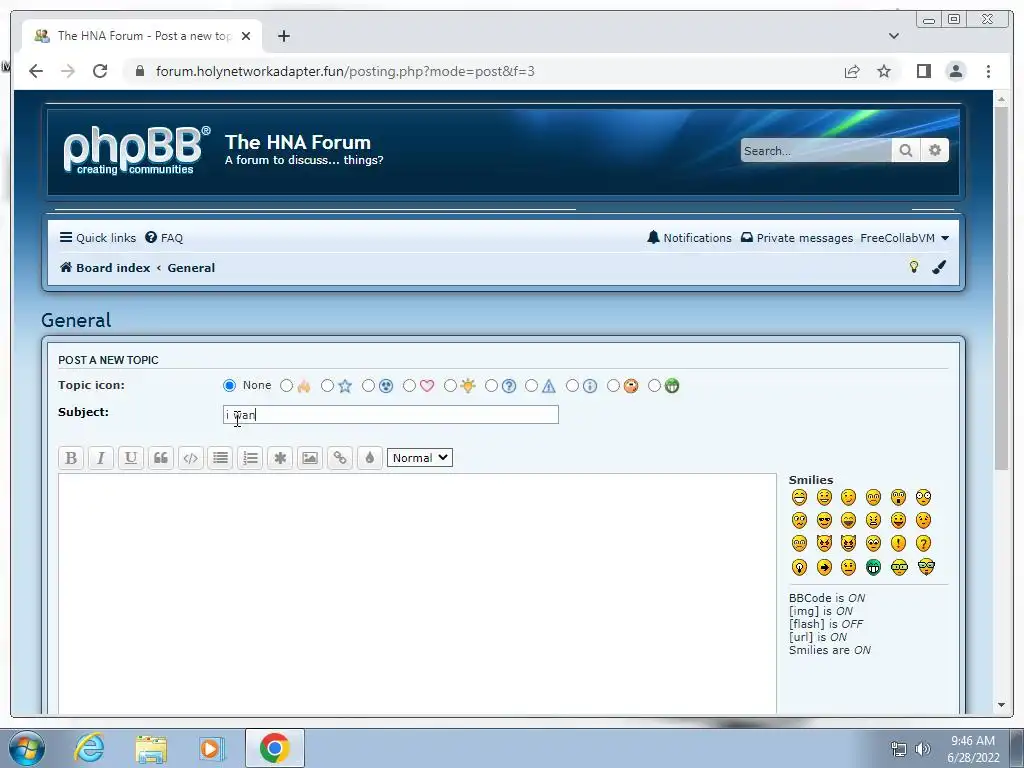Viewport: 1024px width, 768px height.
Task: Go back in browser history
Action: click(x=36, y=71)
